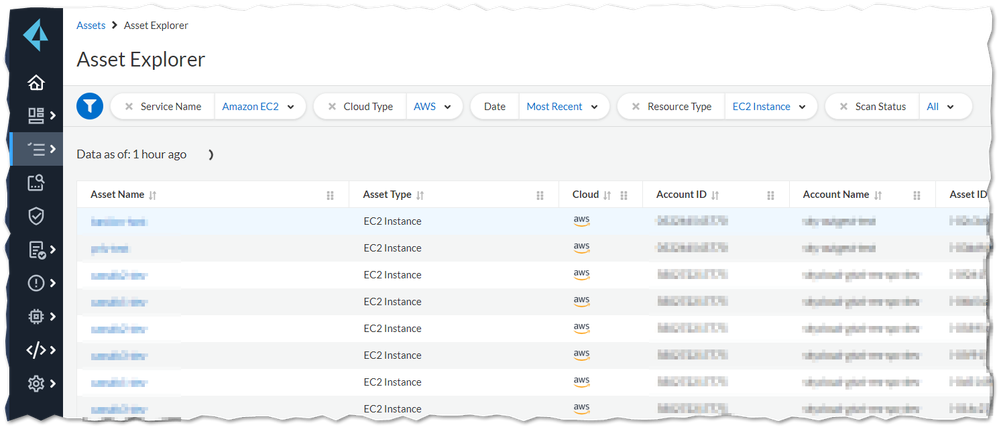Viewport: 999px width, 428px height.
Task: Open the alerts exclamation icon in sidebar
Action: 37,283
